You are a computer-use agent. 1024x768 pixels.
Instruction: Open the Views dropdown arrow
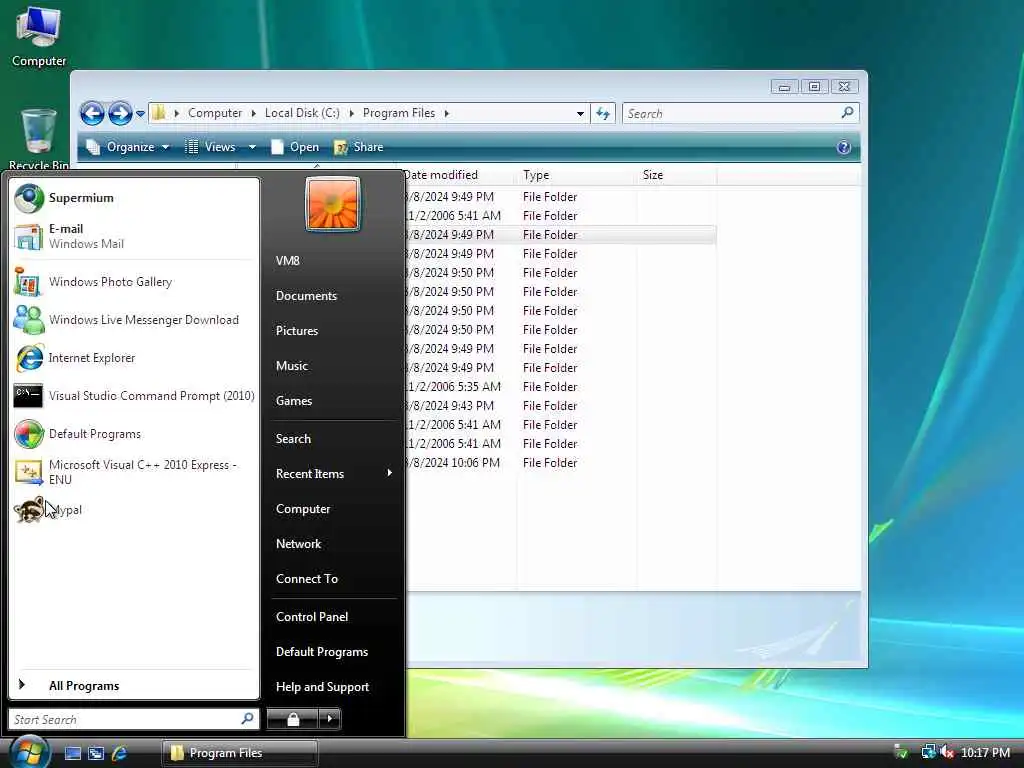pos(252,147)
